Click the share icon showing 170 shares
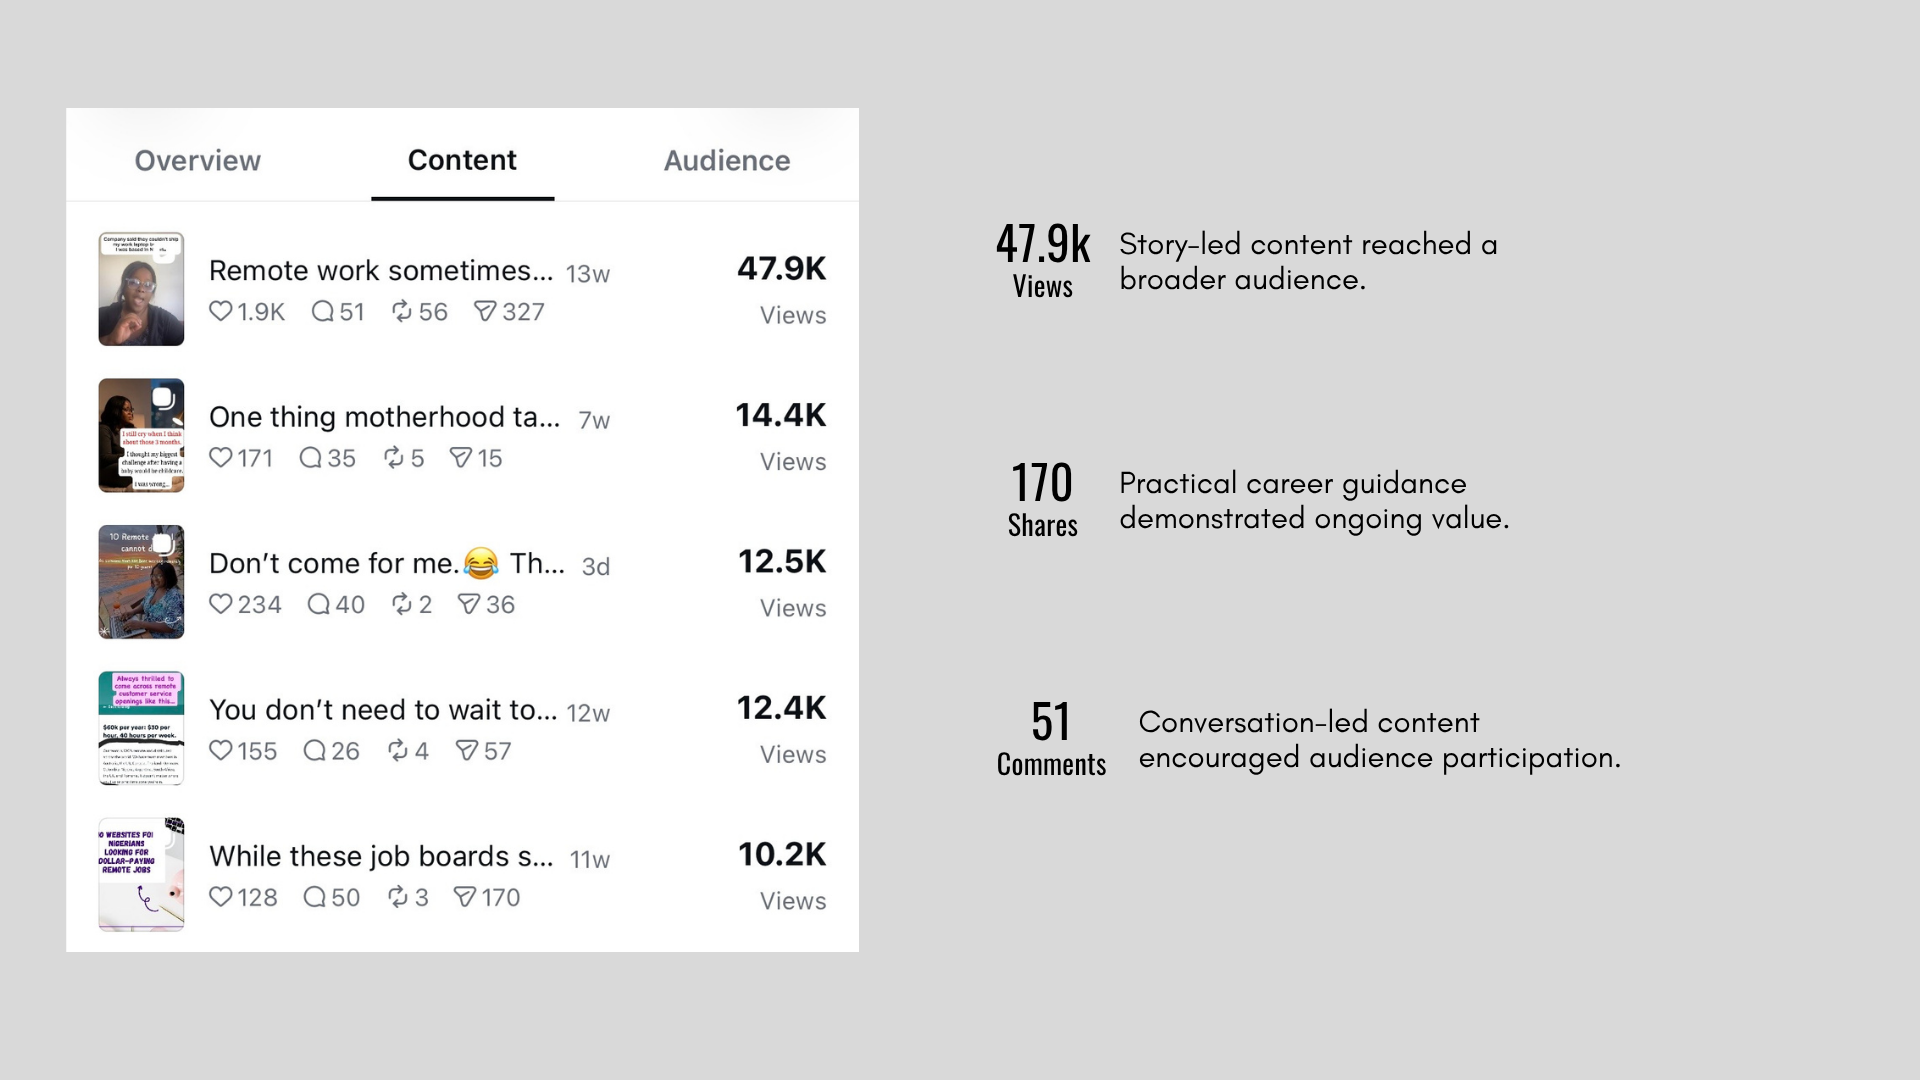This screenshot has width=1920, height=1080. pyautogui.click(x=465, y=897)
